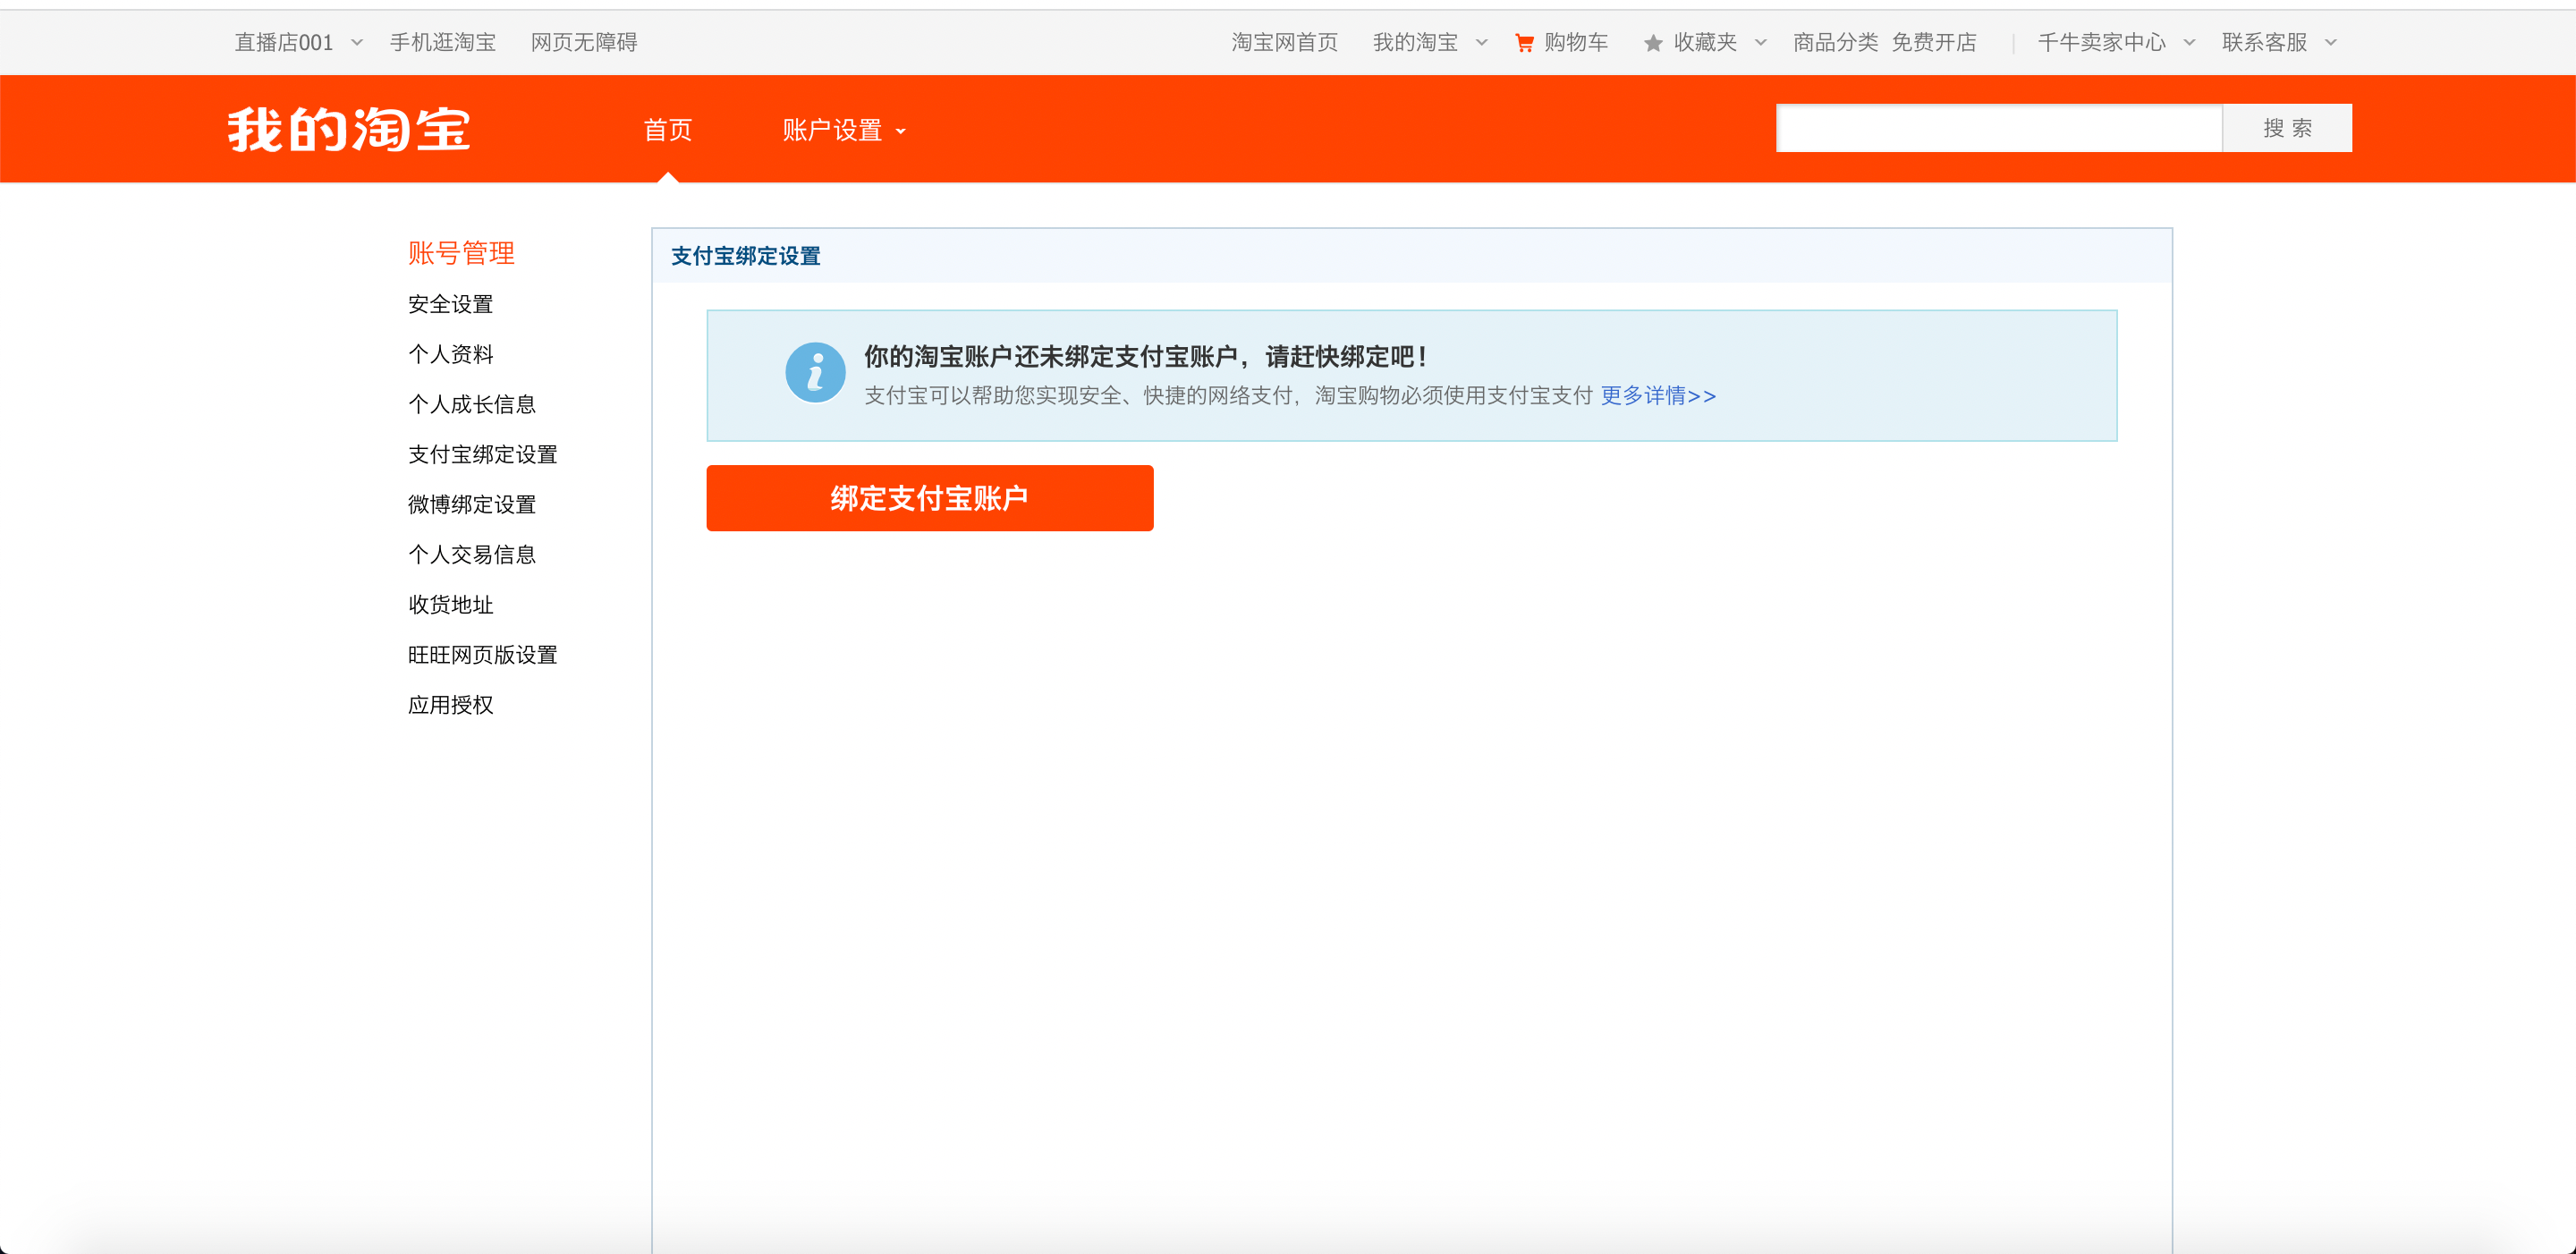Click the blue info icon
Image resolution: width=2576 pixels, height=1254 pixels.
(815, 373)
